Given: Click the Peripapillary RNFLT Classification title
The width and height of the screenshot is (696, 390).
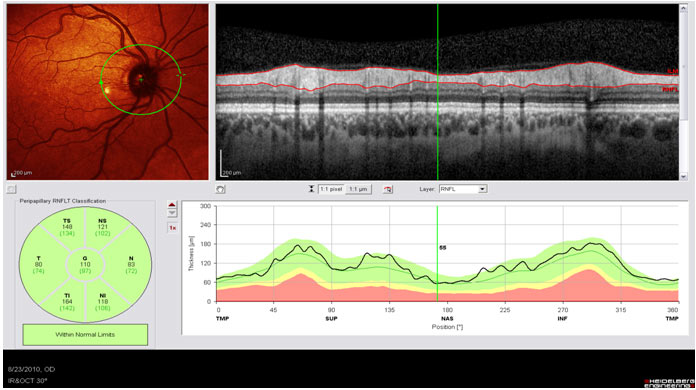Looking at the screenshot, I should point(63,201).
